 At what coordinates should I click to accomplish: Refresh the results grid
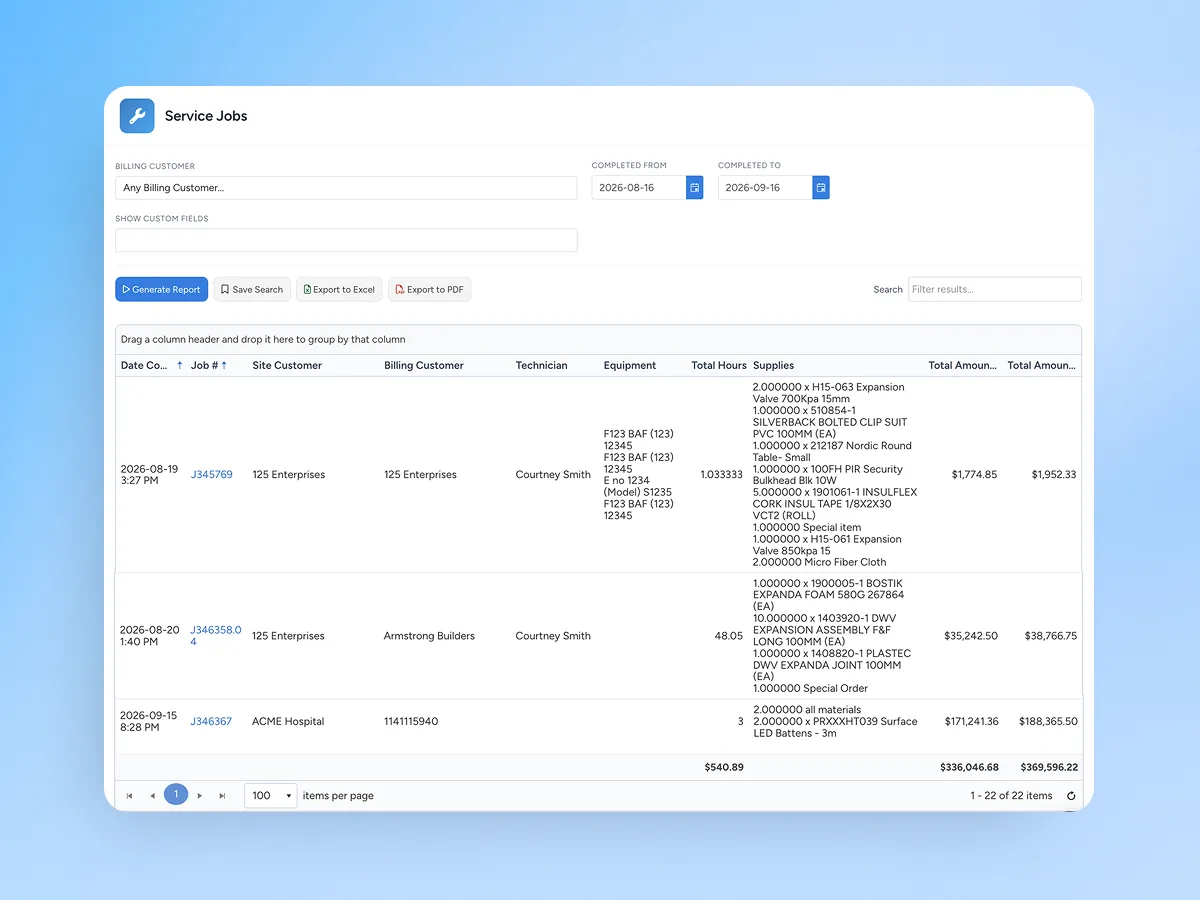click(x=1071, y=796)
